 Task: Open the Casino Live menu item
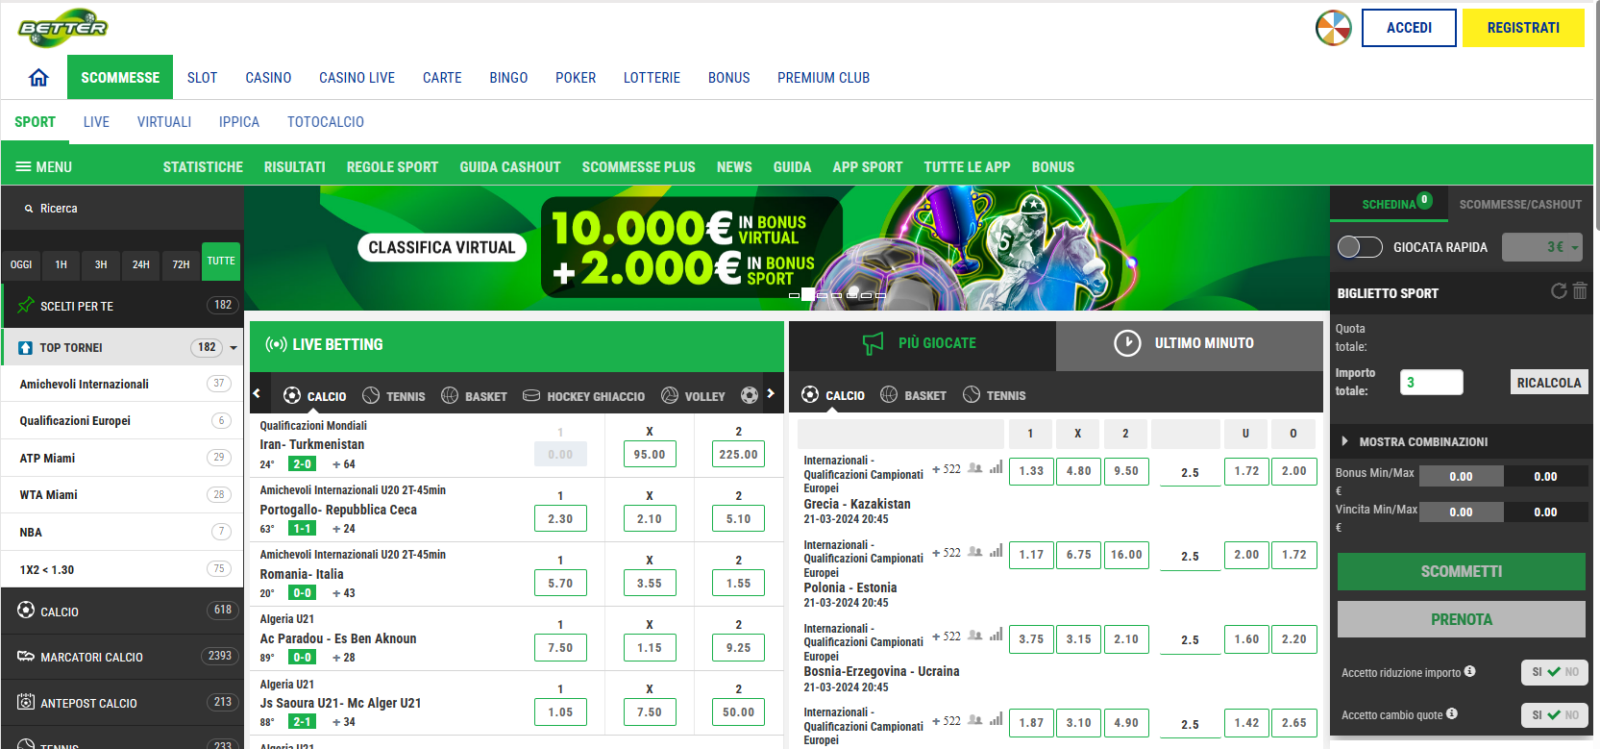[x=356, y=77]
